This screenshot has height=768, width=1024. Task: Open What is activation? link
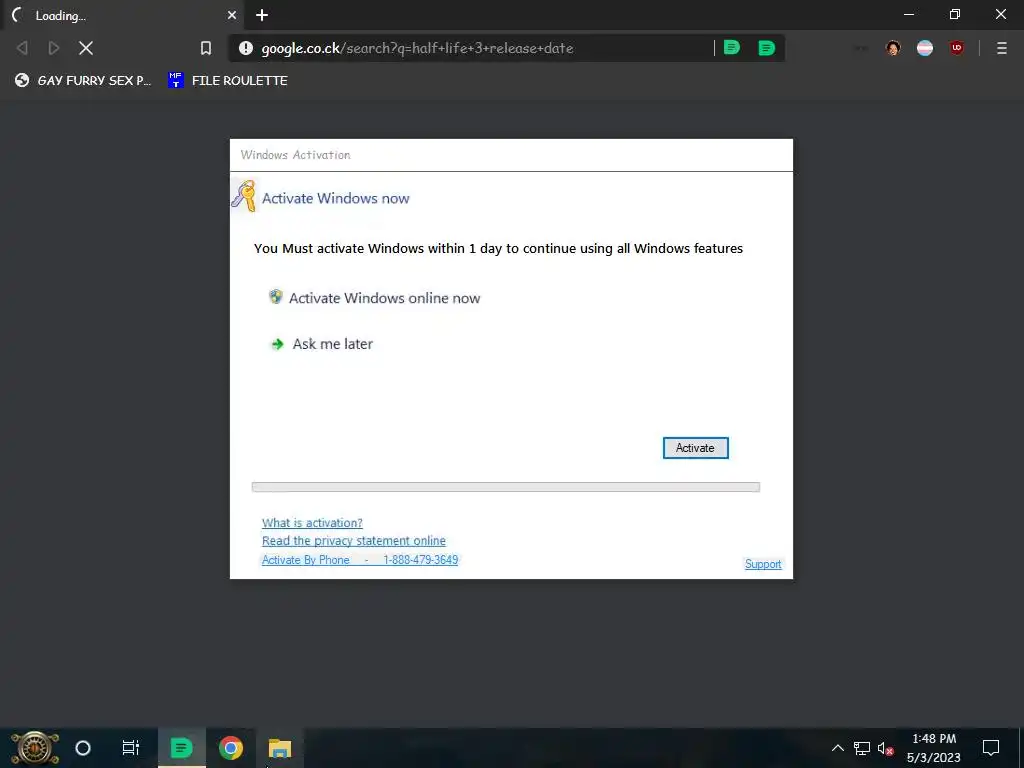tap(312, 522)
